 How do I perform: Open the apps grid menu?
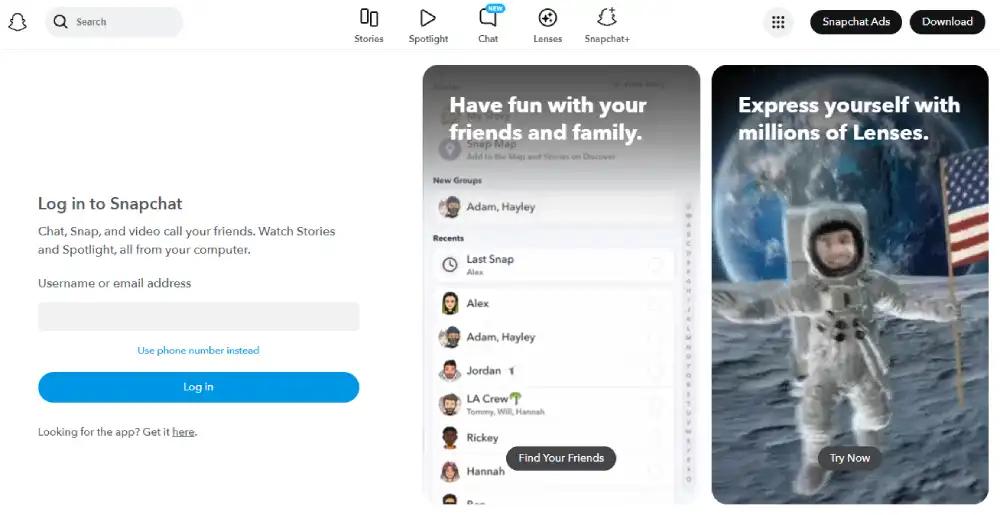[x=778, y=22]
